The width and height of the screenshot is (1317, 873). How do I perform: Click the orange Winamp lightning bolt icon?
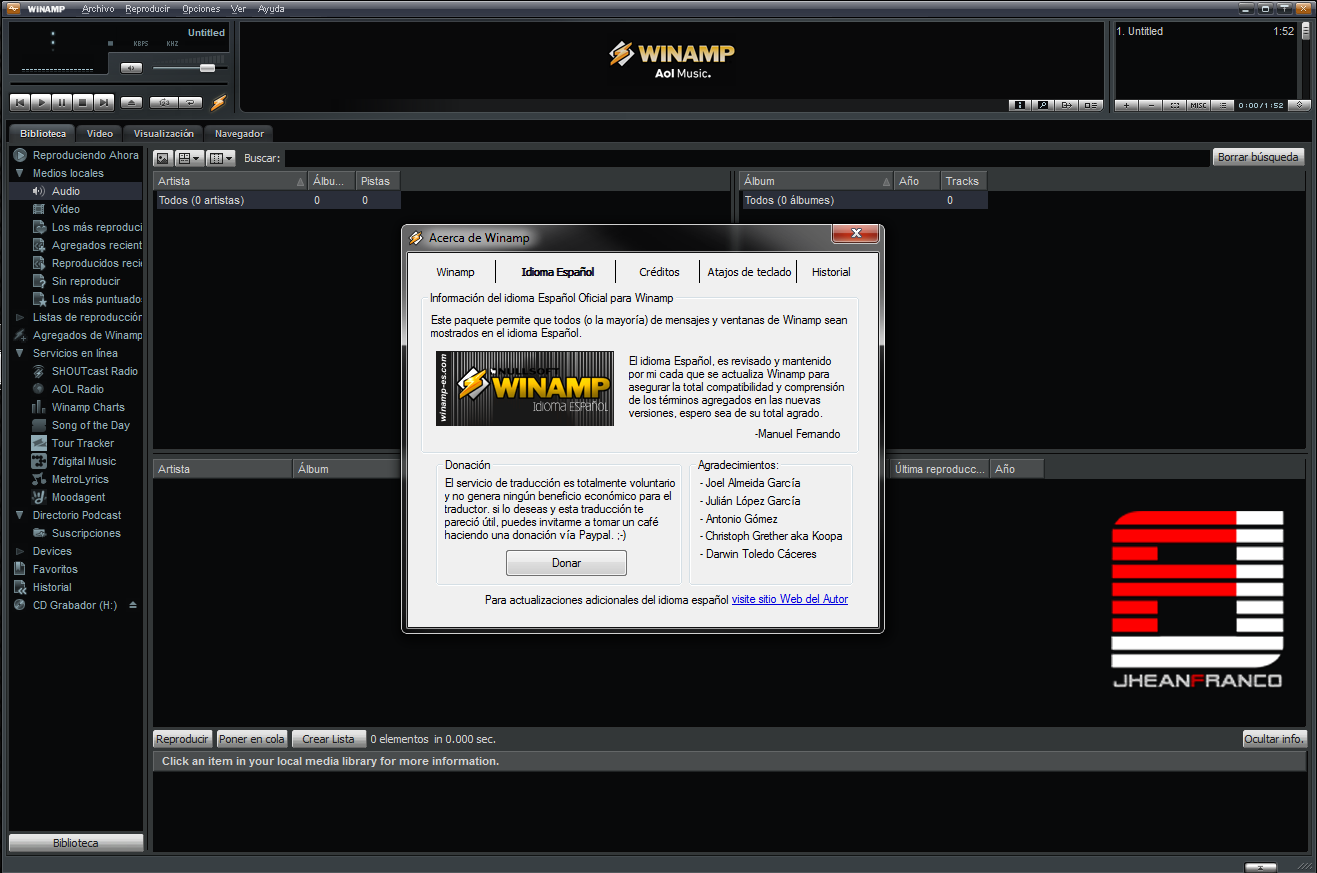(219, 102)
